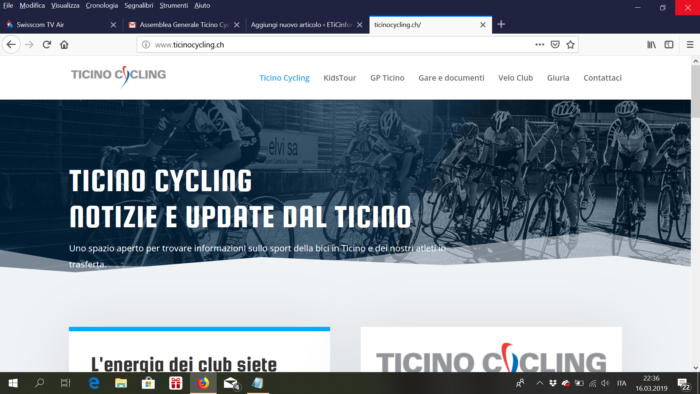Viewport: 700px width, 394px height.
Task: Show hidden system tray icons
Action: pos(540,383)
